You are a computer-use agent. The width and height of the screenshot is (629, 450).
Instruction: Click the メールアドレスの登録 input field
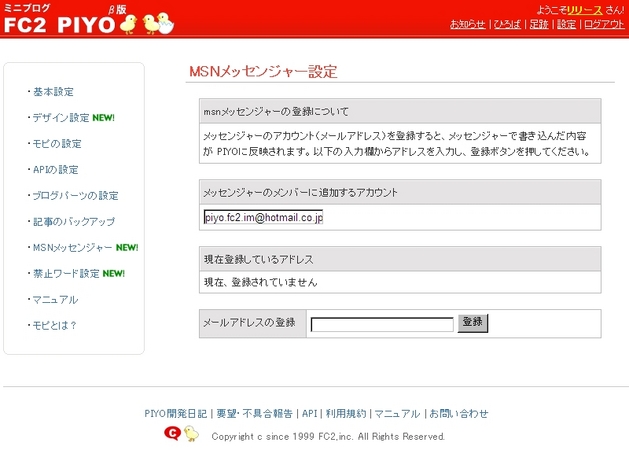coord(381,324)
